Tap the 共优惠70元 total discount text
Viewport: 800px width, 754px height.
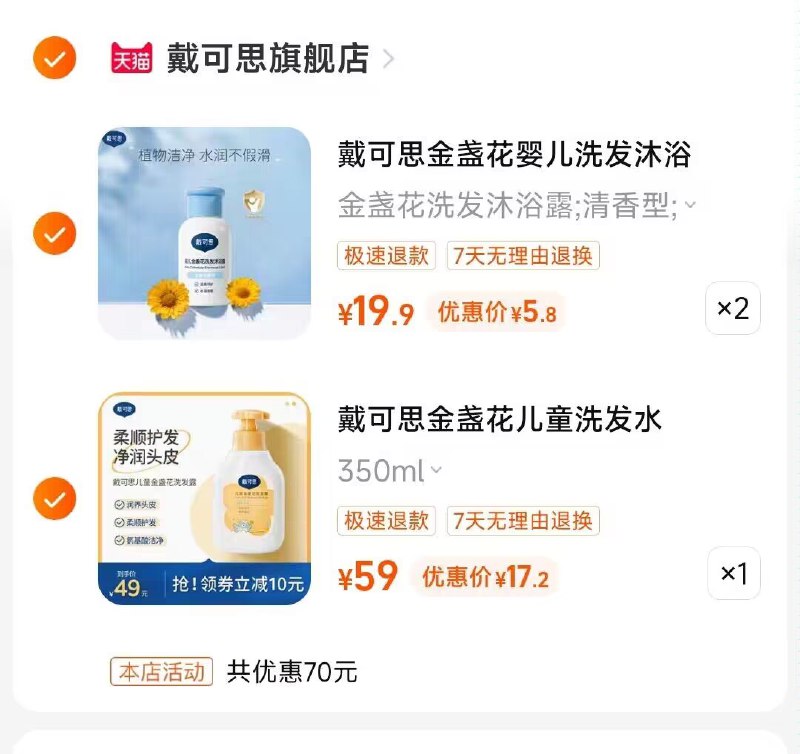coord(292,671)
